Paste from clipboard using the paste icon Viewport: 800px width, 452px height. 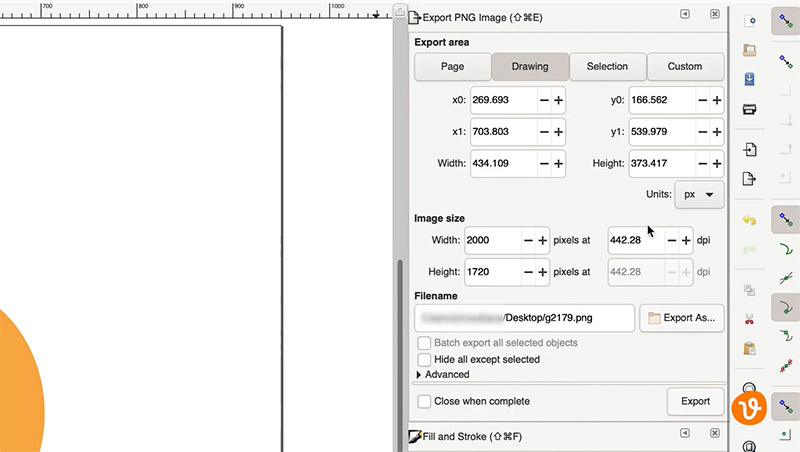749,348
